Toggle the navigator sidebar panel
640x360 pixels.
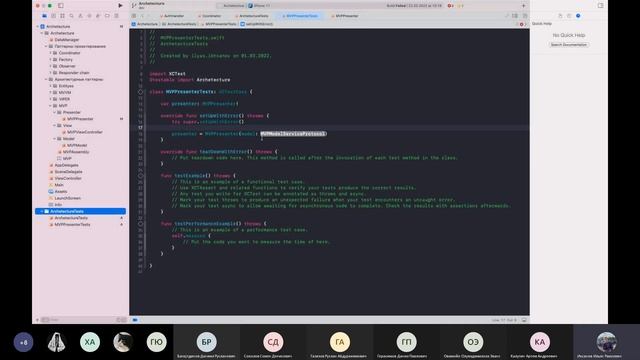click(61, 6)
